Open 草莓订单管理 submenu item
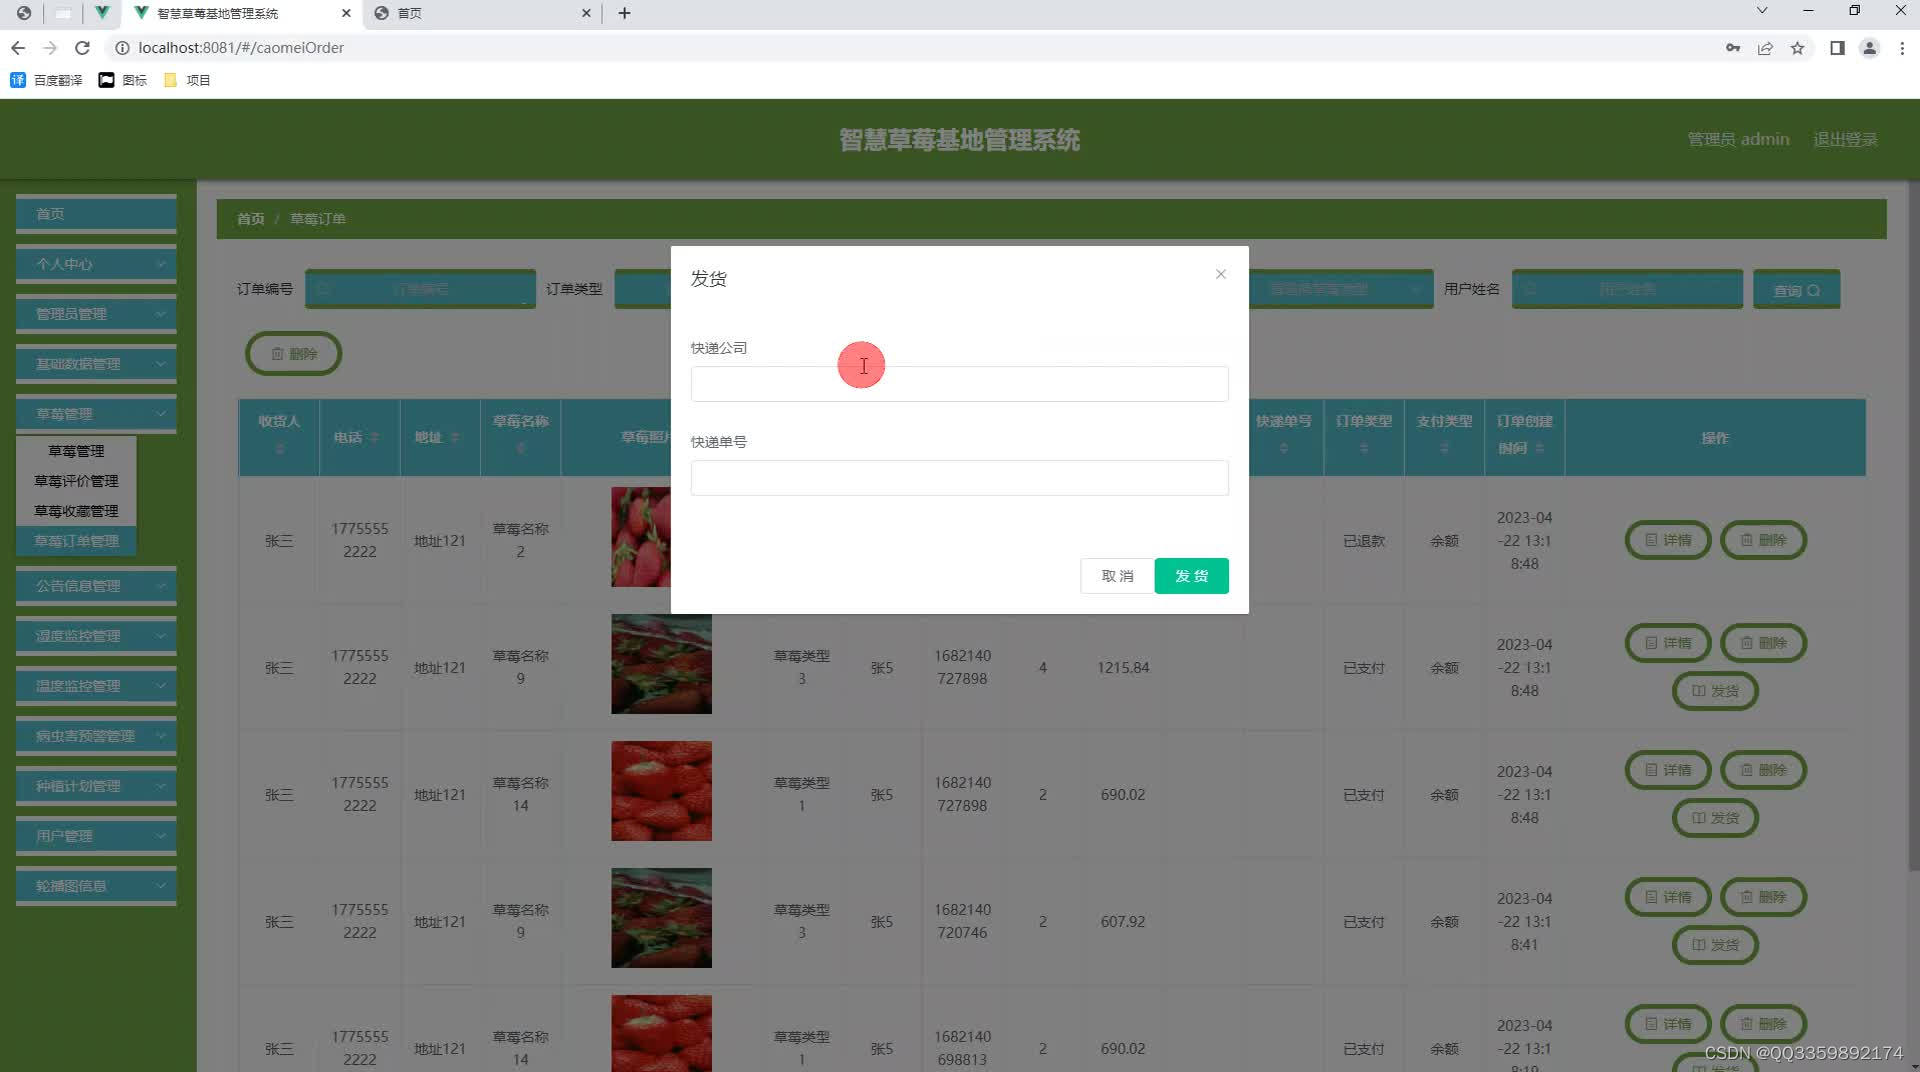The width and height of the screenshot is (1920, 1072). point(76,541)
